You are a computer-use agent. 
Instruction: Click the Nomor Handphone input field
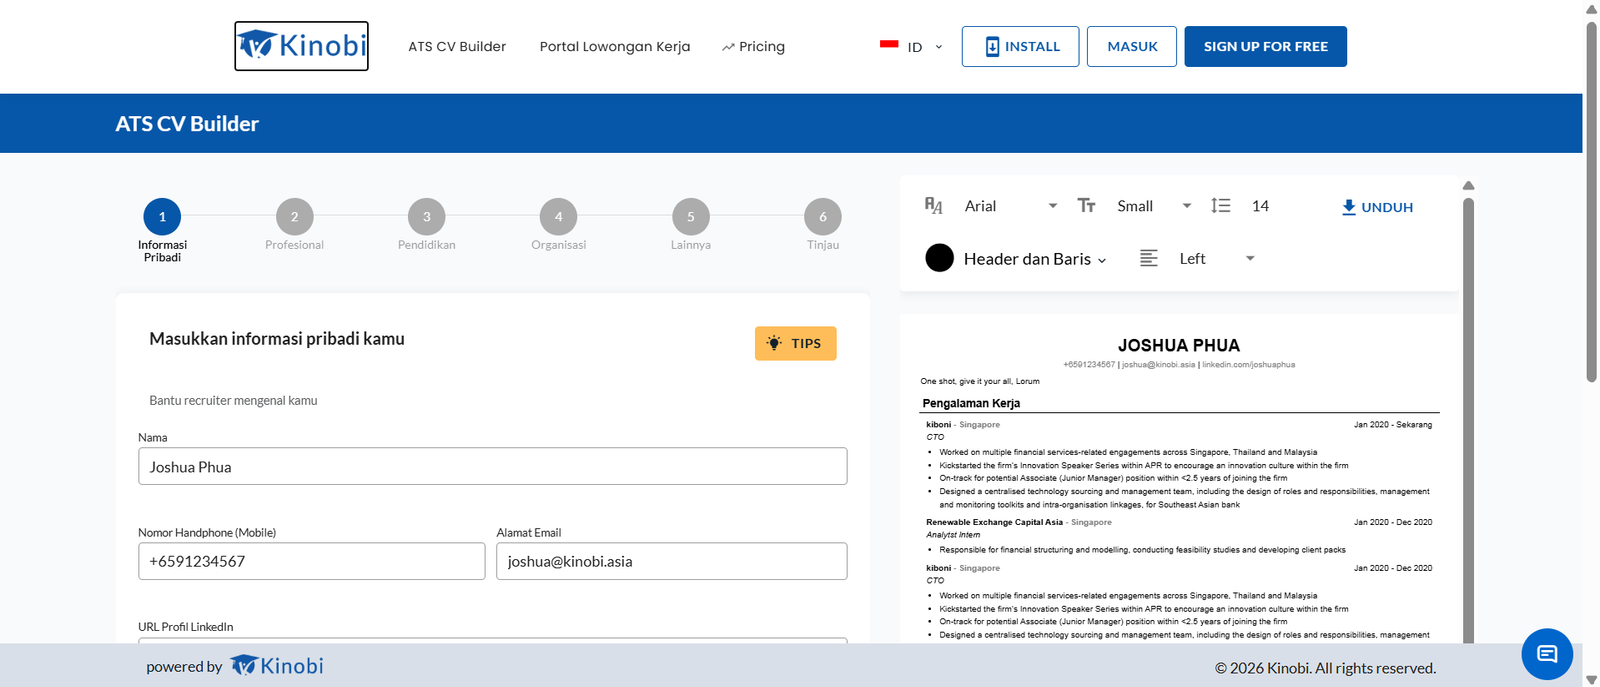[312, 561]
